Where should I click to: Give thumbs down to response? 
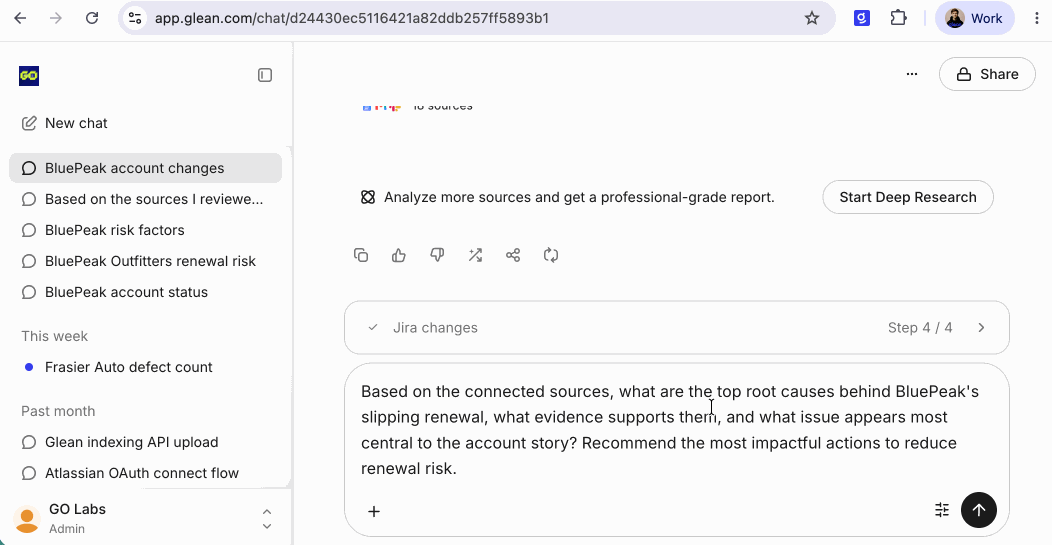click(437, 255)
